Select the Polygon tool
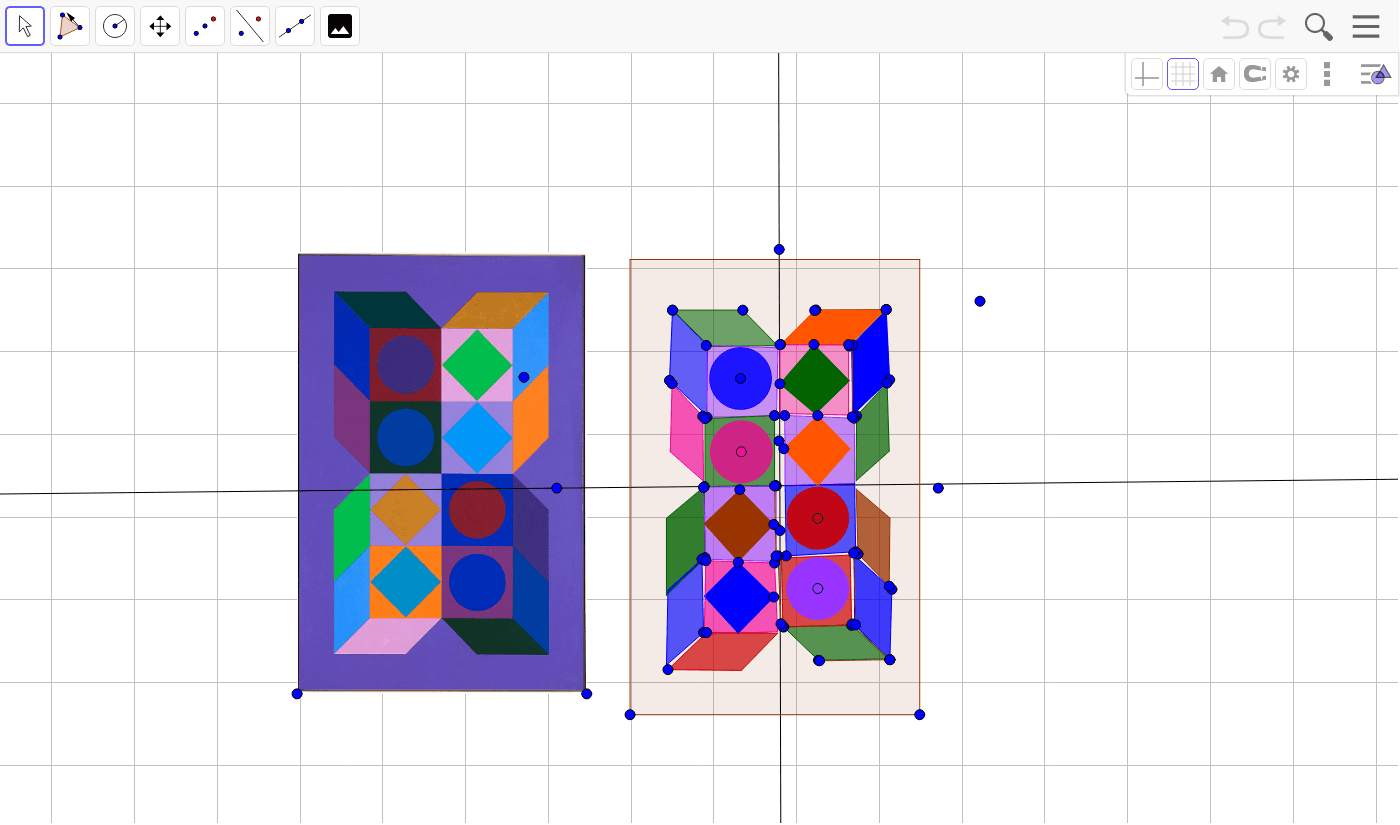Screen dimensions: 1400x825 [70, 26]
